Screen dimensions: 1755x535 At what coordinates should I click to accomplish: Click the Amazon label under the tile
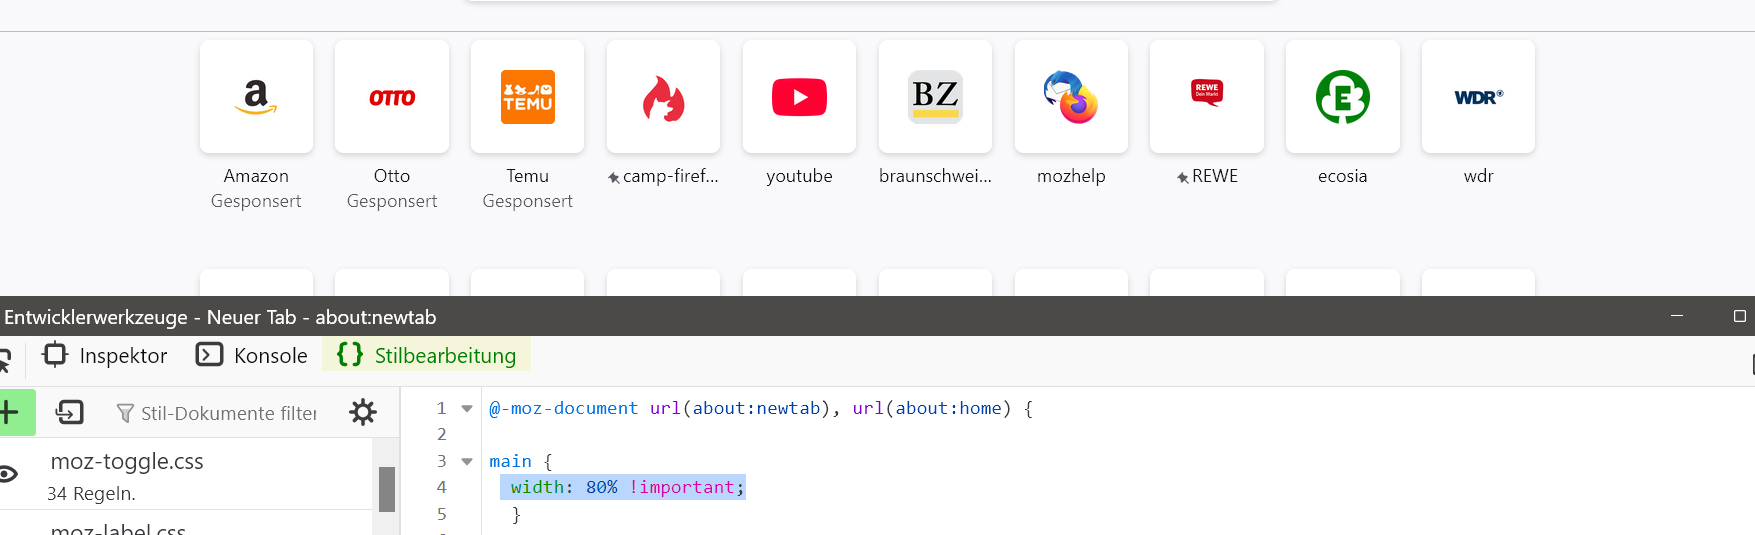click(256, 176)
